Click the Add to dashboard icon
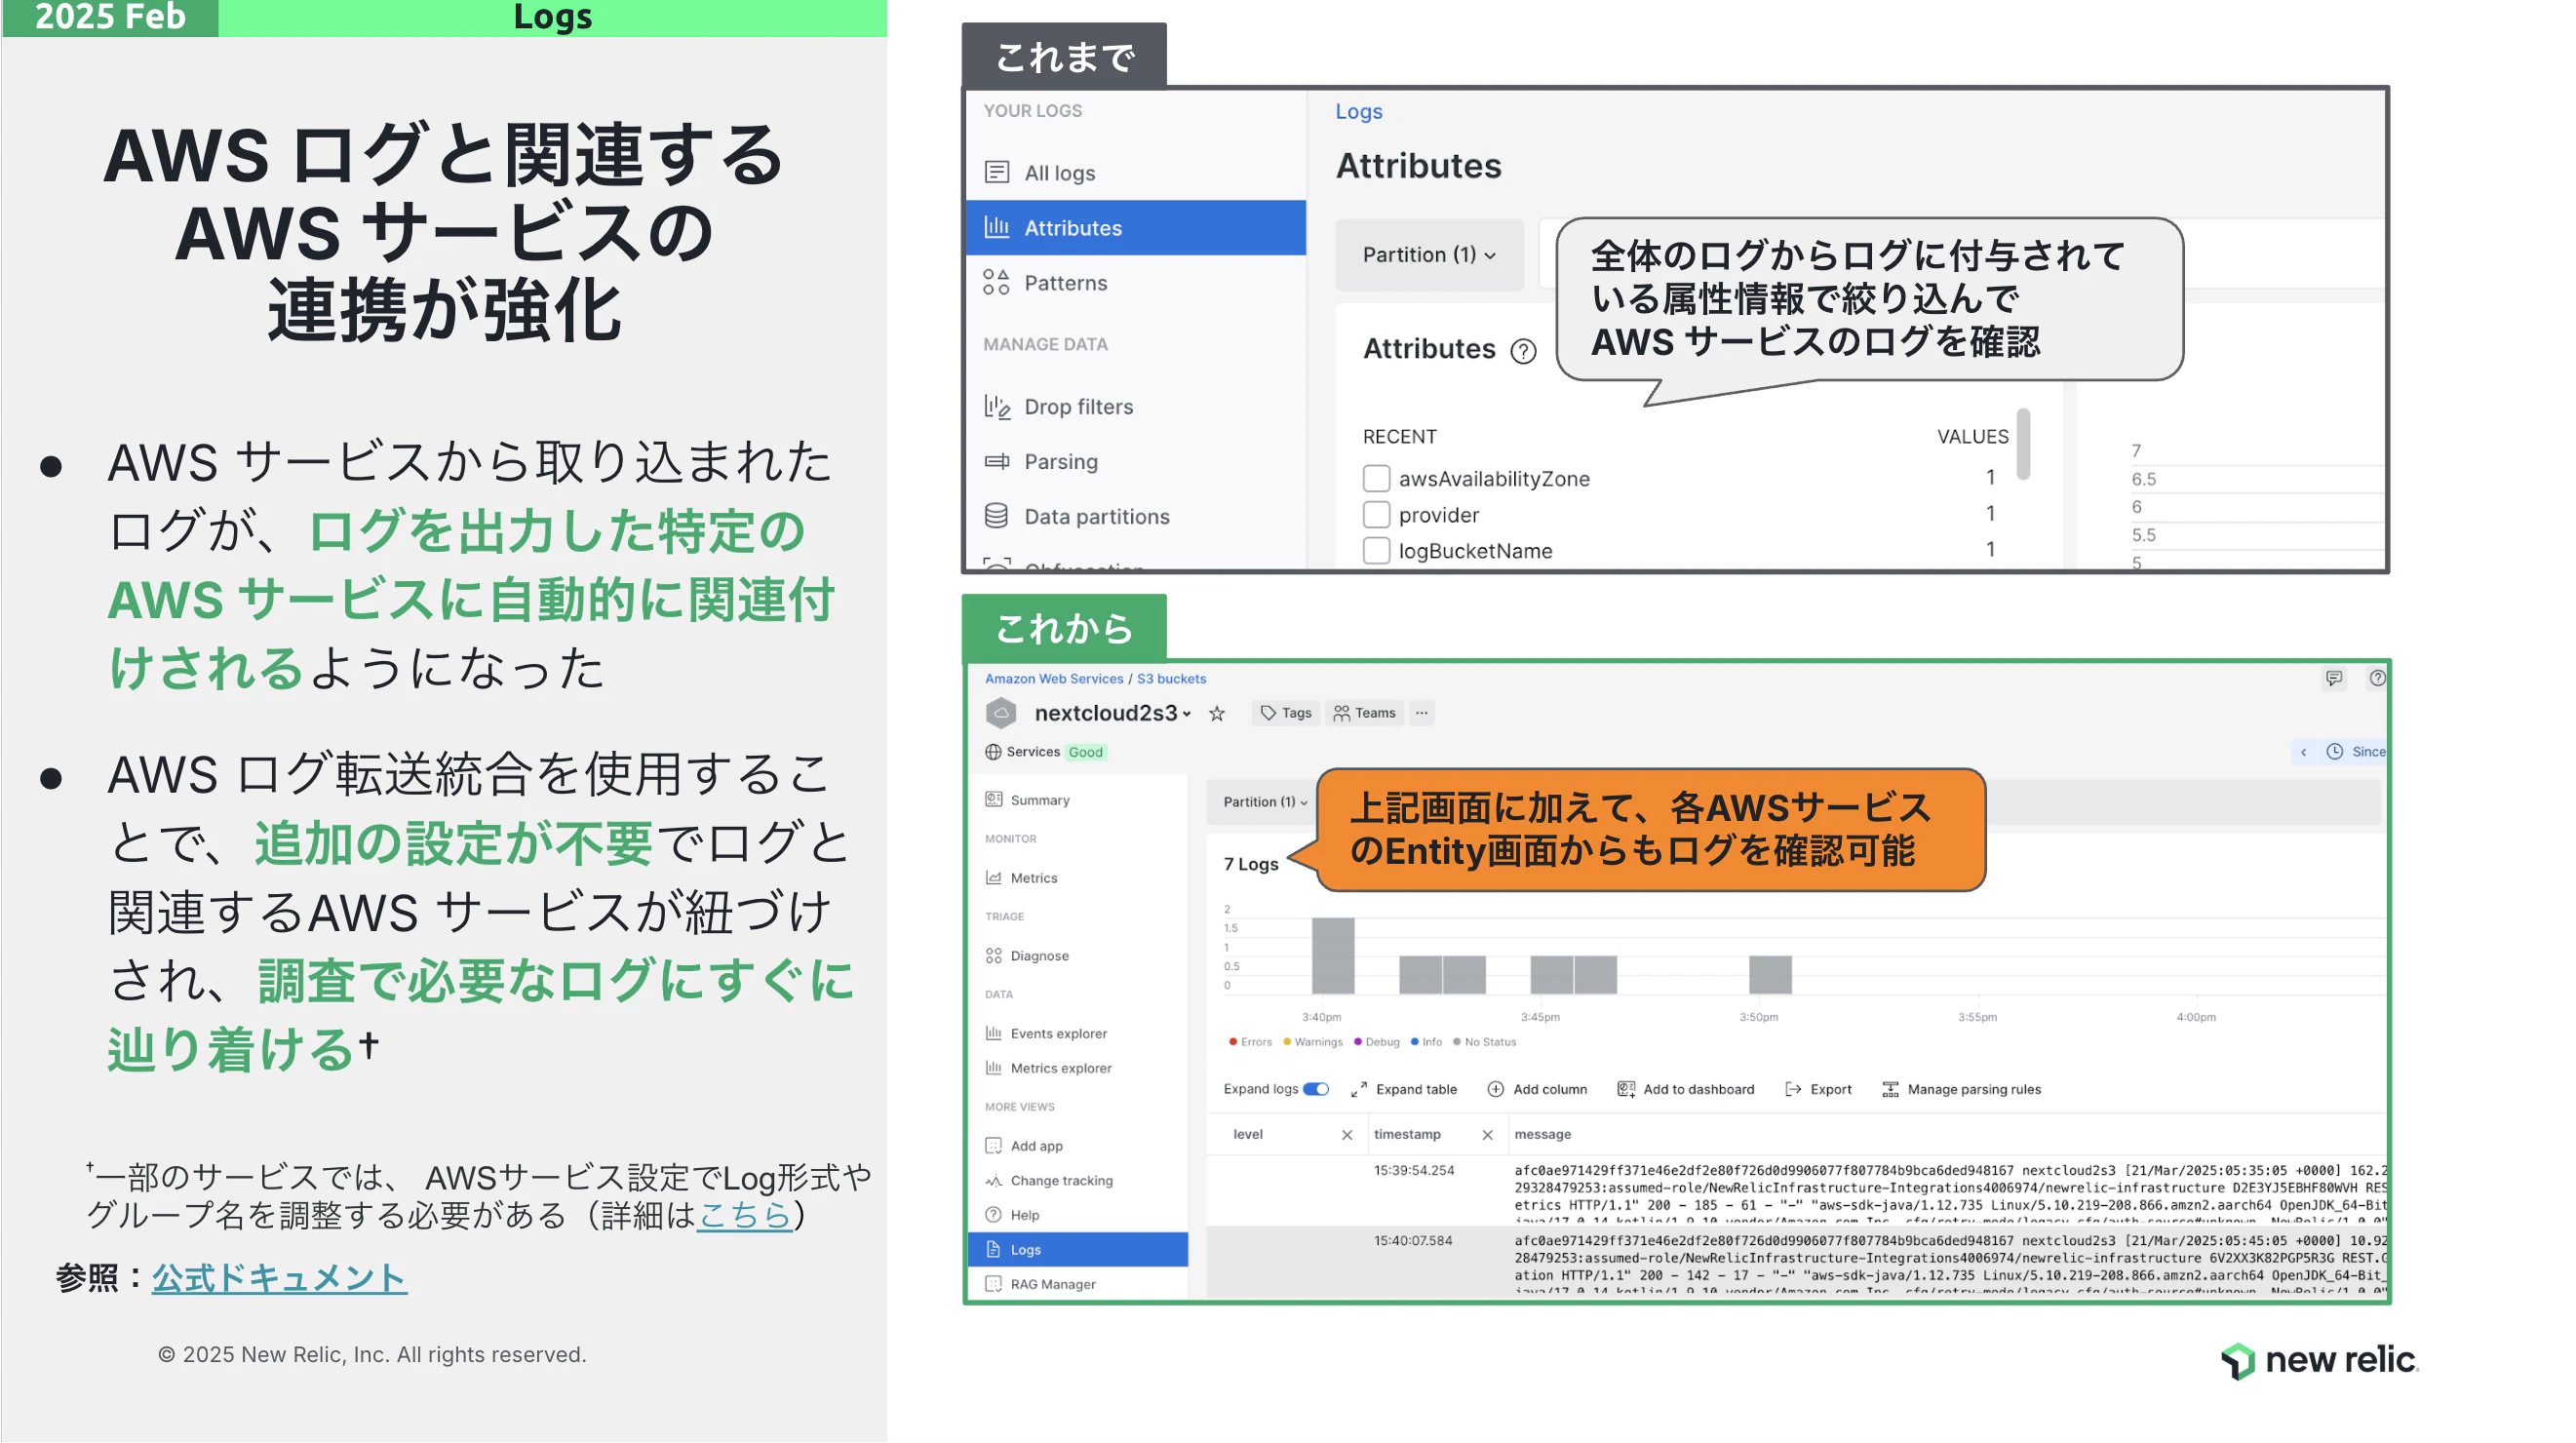The height and width of the screenshot is (1443, 2576). [1626, 1089]
